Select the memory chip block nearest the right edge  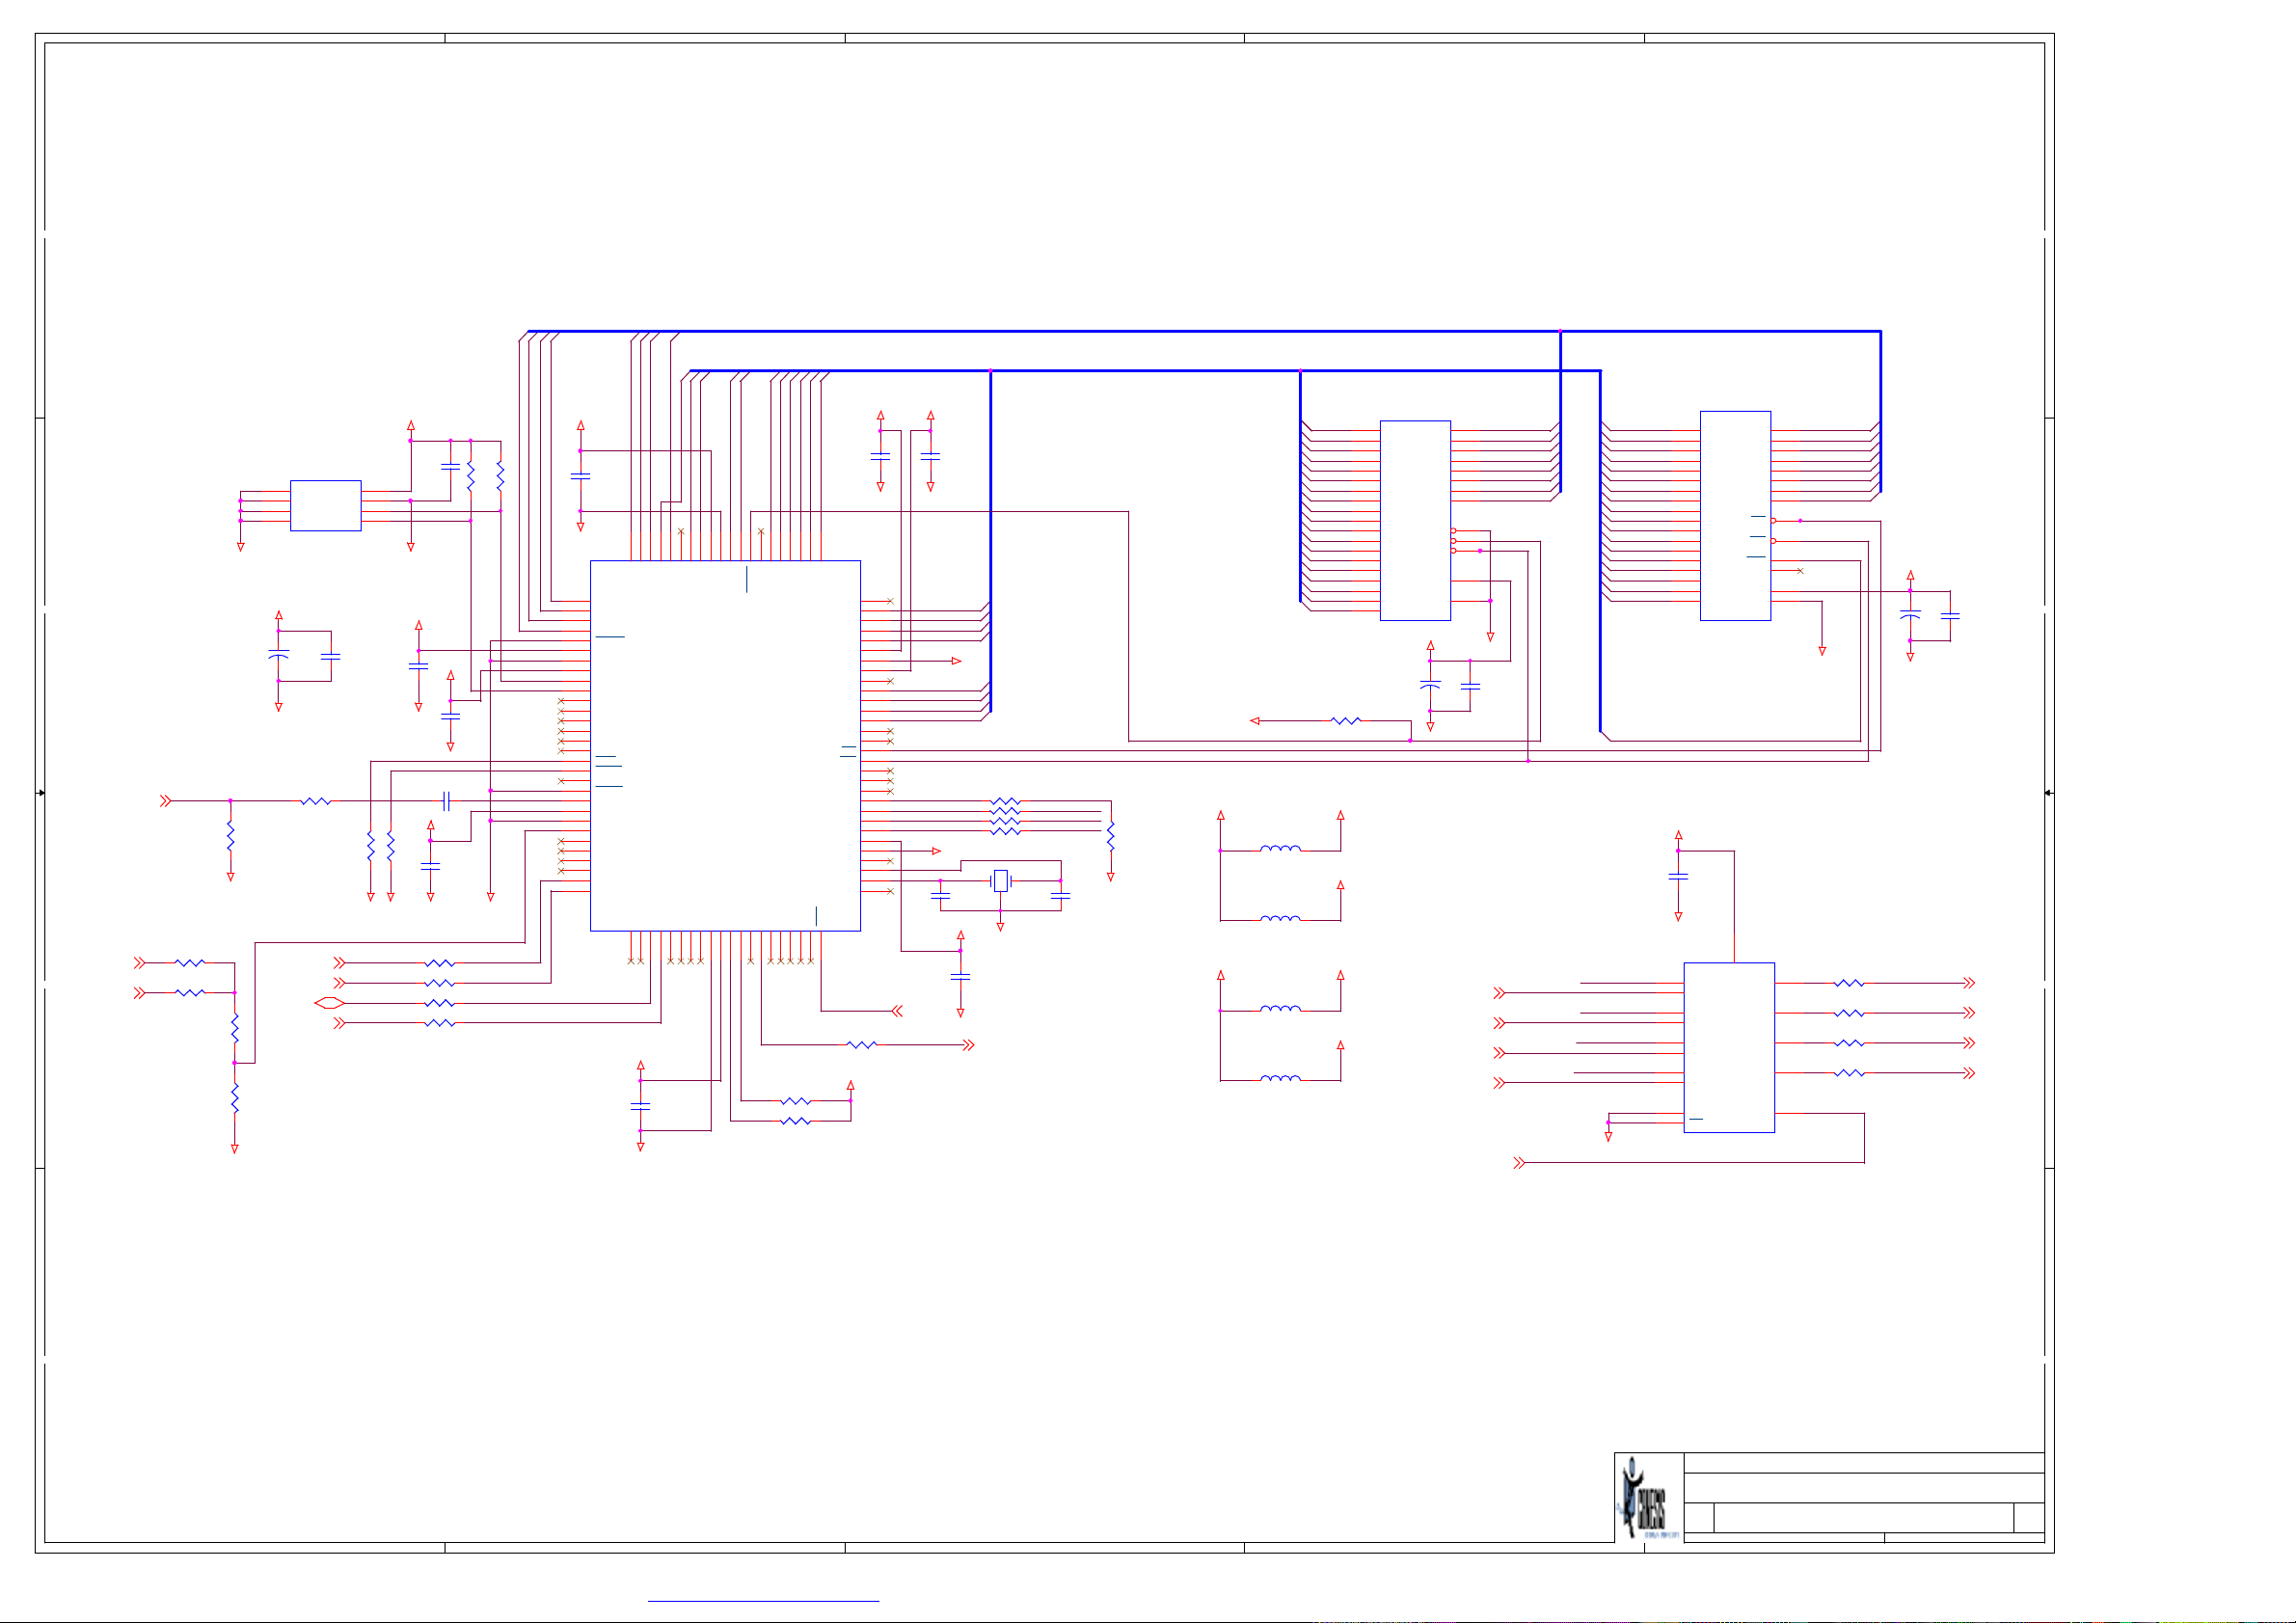pyautogui.click(x=1735, y=516)
